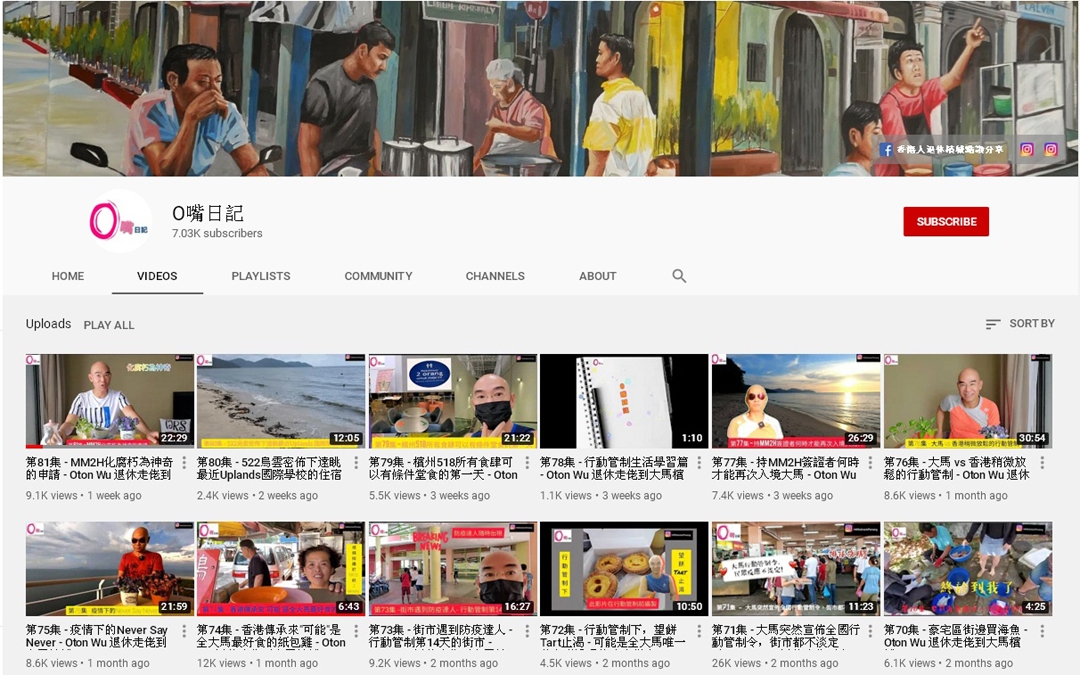Open the Community tab
Viewport: 1080px width, 675px height.
(x=378, y=276)
